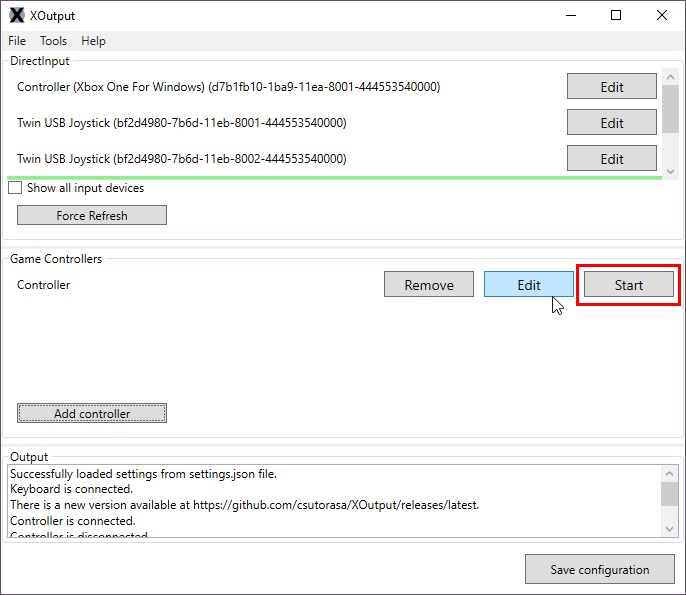Maximize the XOutput window
Image resolution: width=686 pixels, height=595 pixels.
point(616,15)
